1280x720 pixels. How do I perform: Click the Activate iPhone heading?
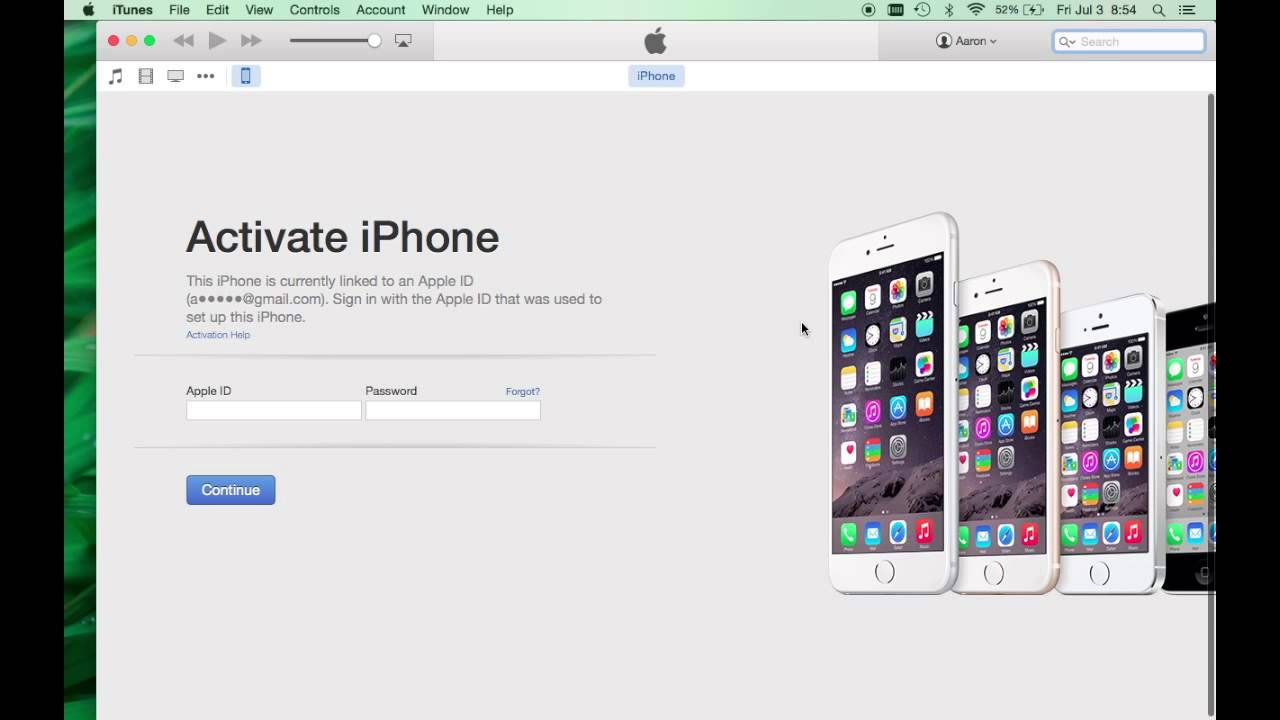[342, 237]
